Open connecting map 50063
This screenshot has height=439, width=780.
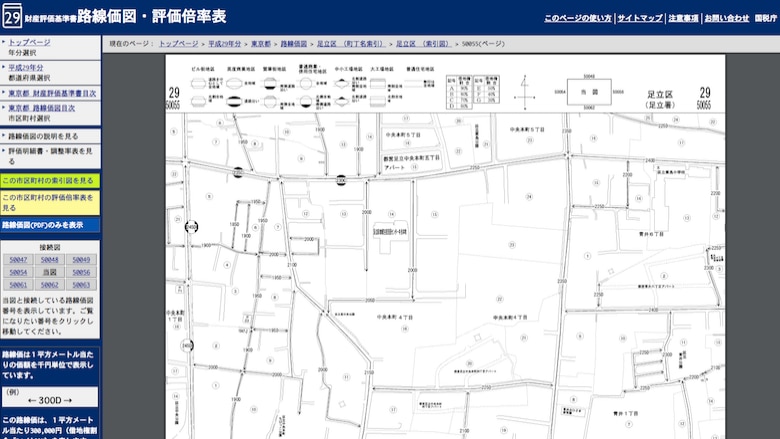tap(81, 285)
